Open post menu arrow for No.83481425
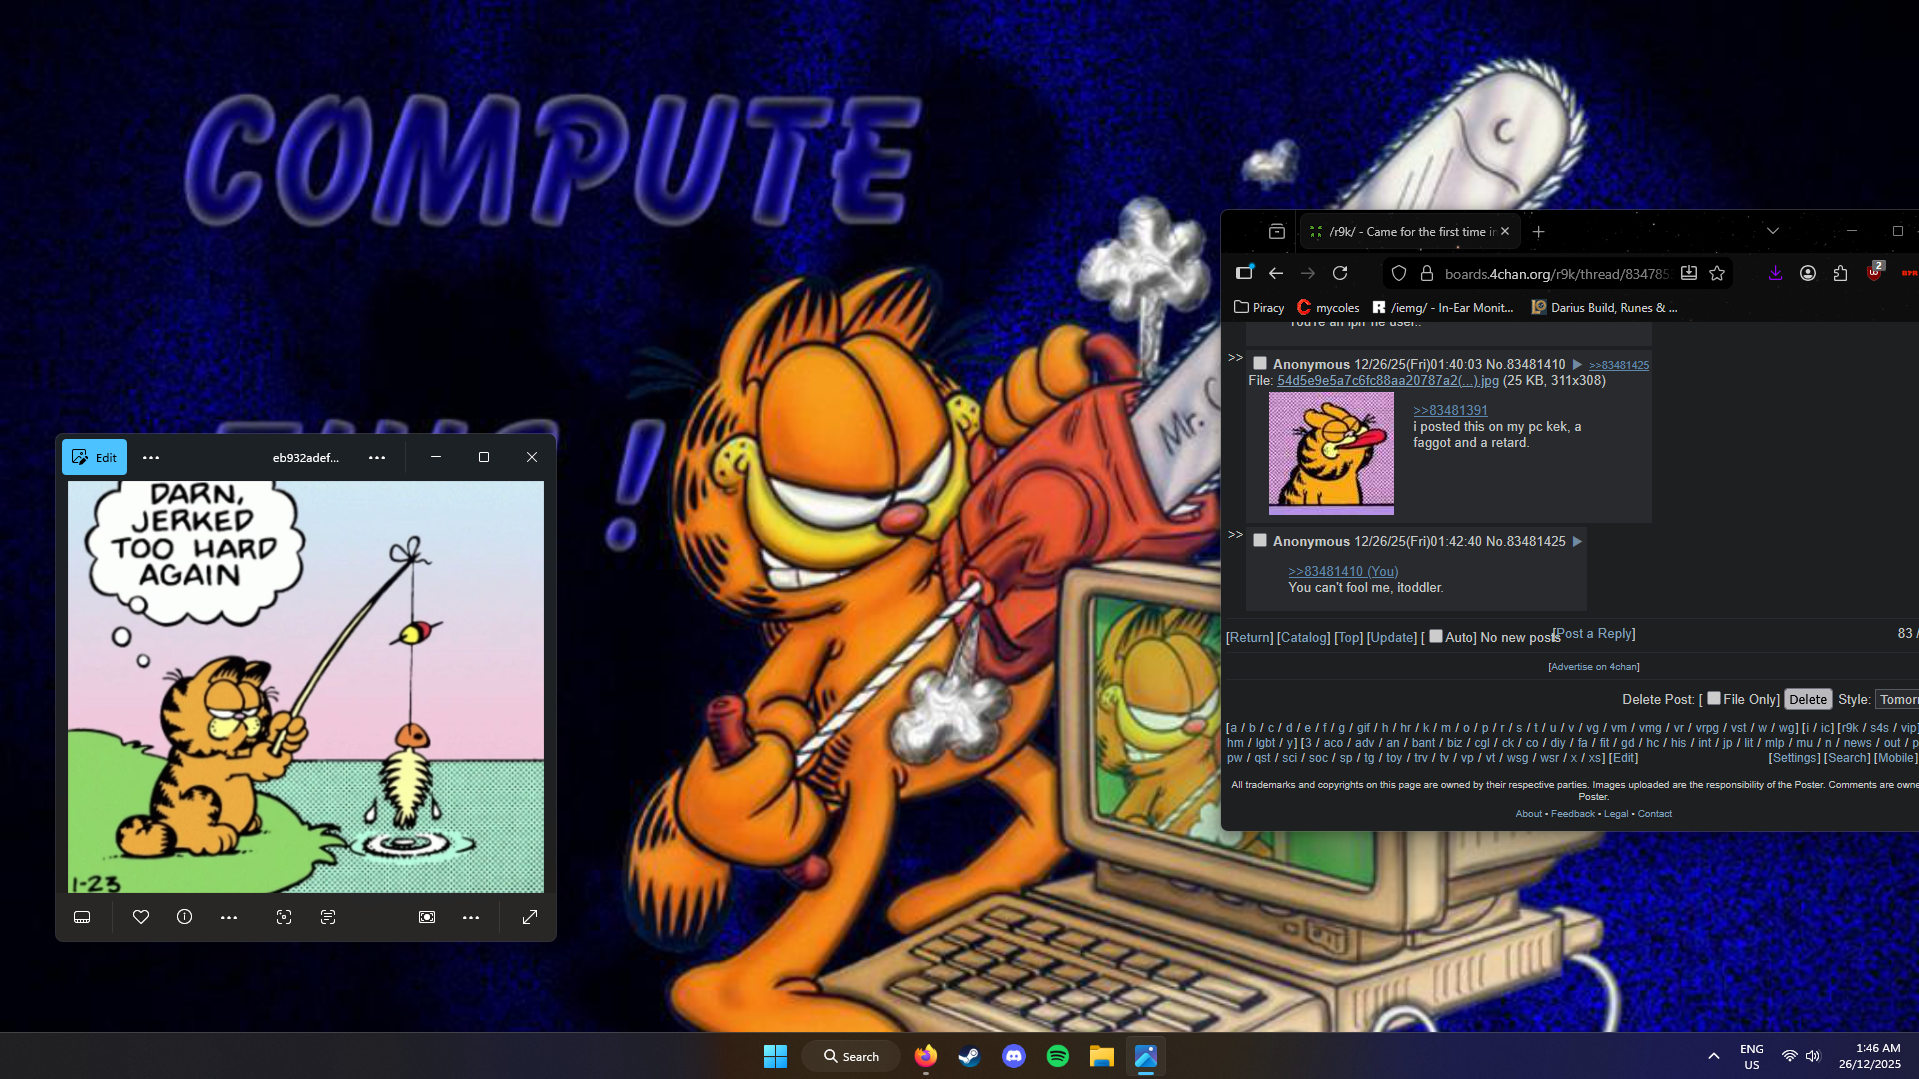1919x1079 pixels. pyautogui.click(x=1577, y=541)
